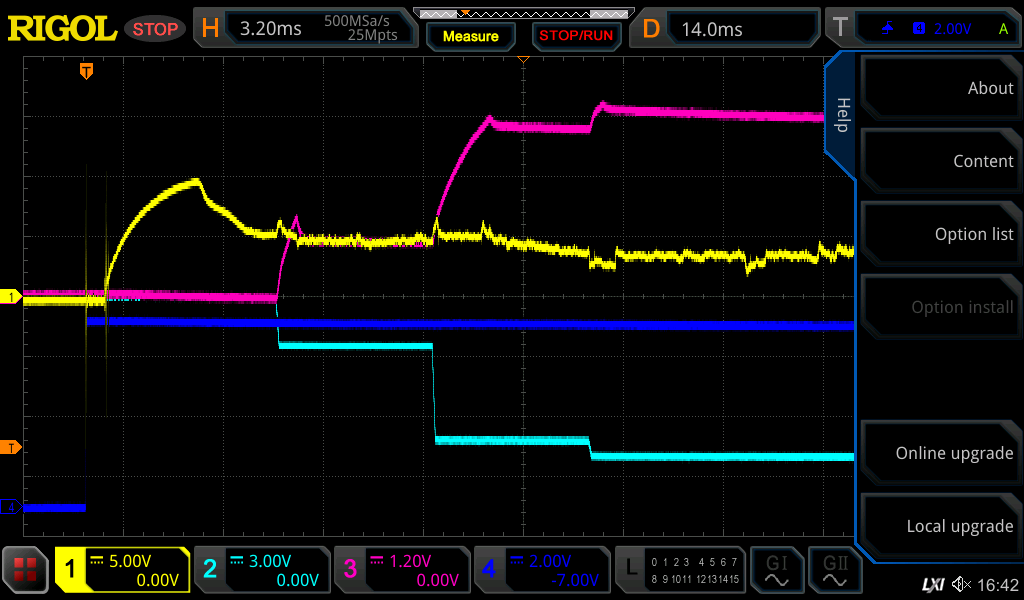The width and height of the screenshot is (1024, 600).
Task: Toggle channel 2 with 3.00V scale
Action: (x=261, y=570)
